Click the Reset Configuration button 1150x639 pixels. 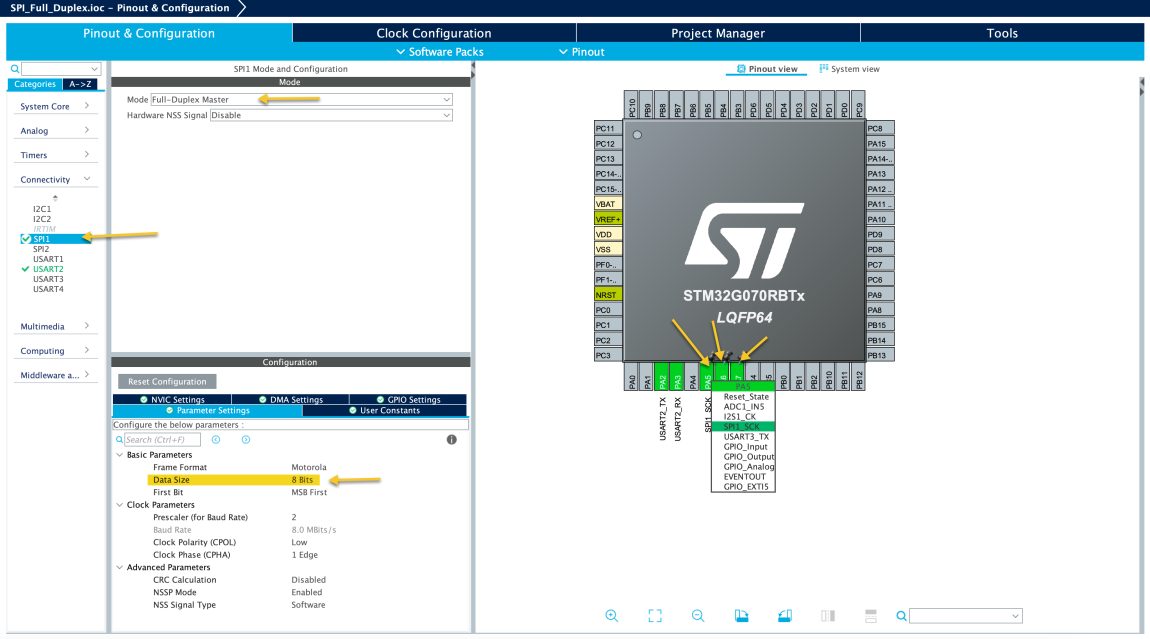coord(166,381)
